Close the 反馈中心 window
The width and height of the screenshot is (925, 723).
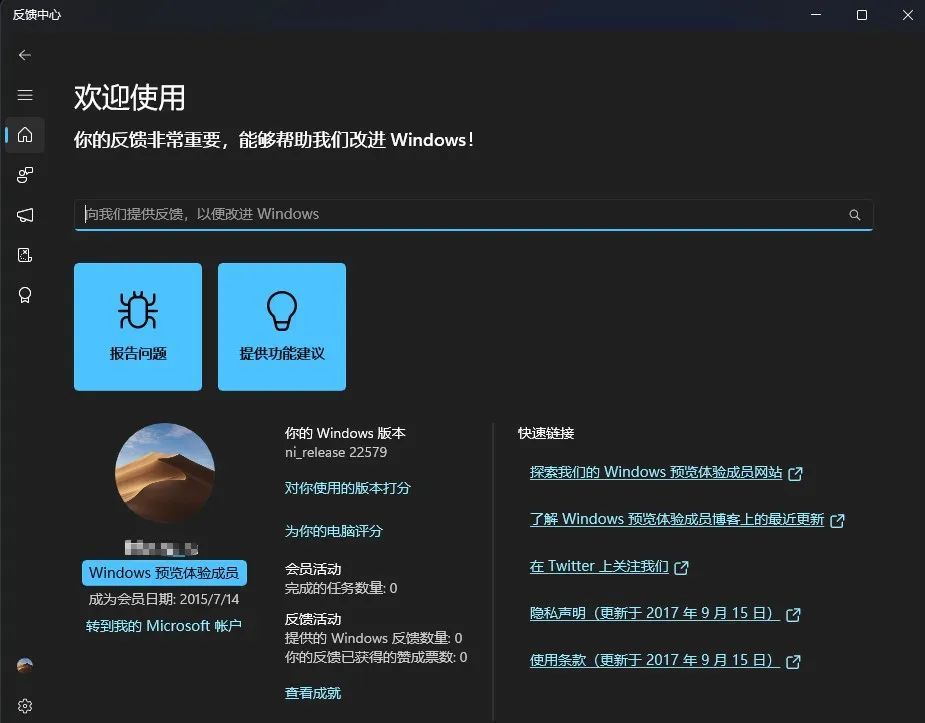(907, 15)
